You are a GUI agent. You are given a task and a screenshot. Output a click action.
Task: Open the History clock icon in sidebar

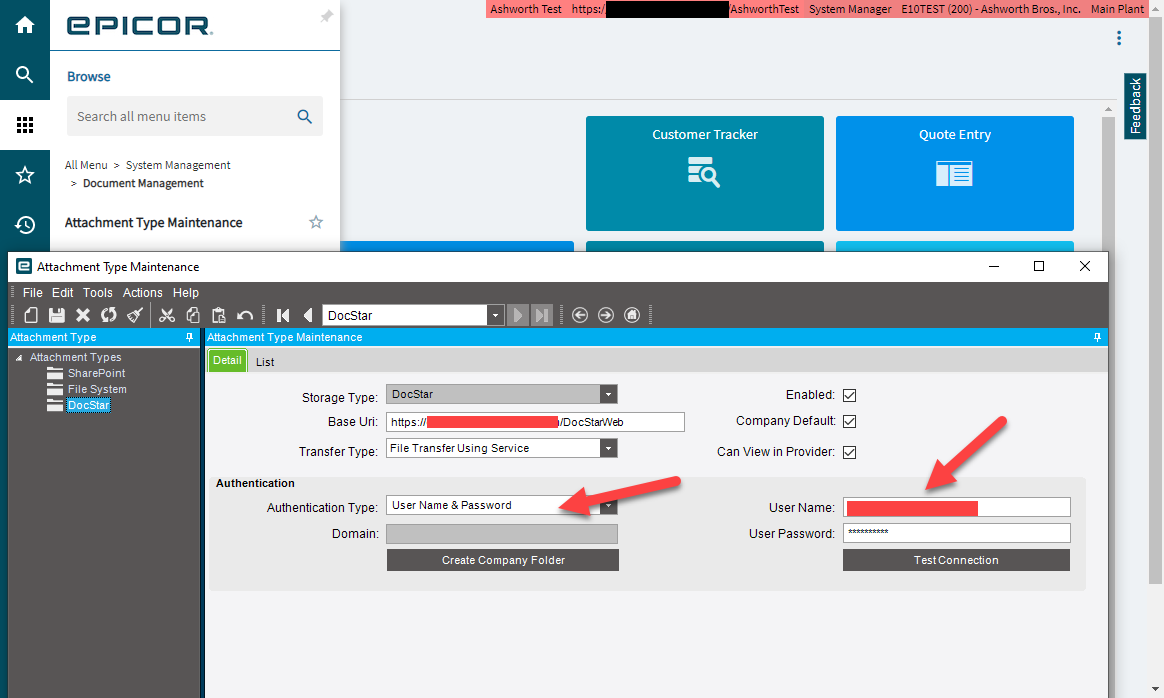(24, 224)
